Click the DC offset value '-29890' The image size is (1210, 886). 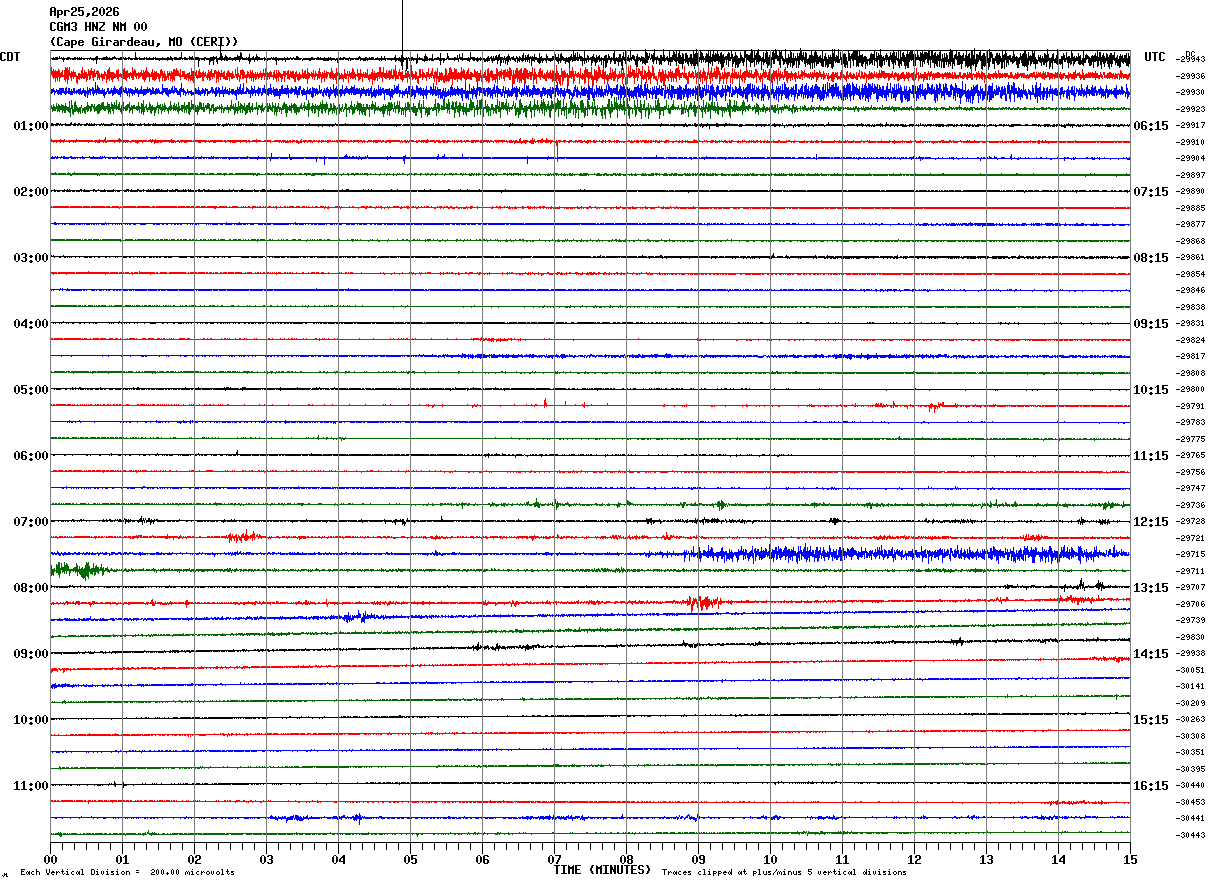[1191, 192]
